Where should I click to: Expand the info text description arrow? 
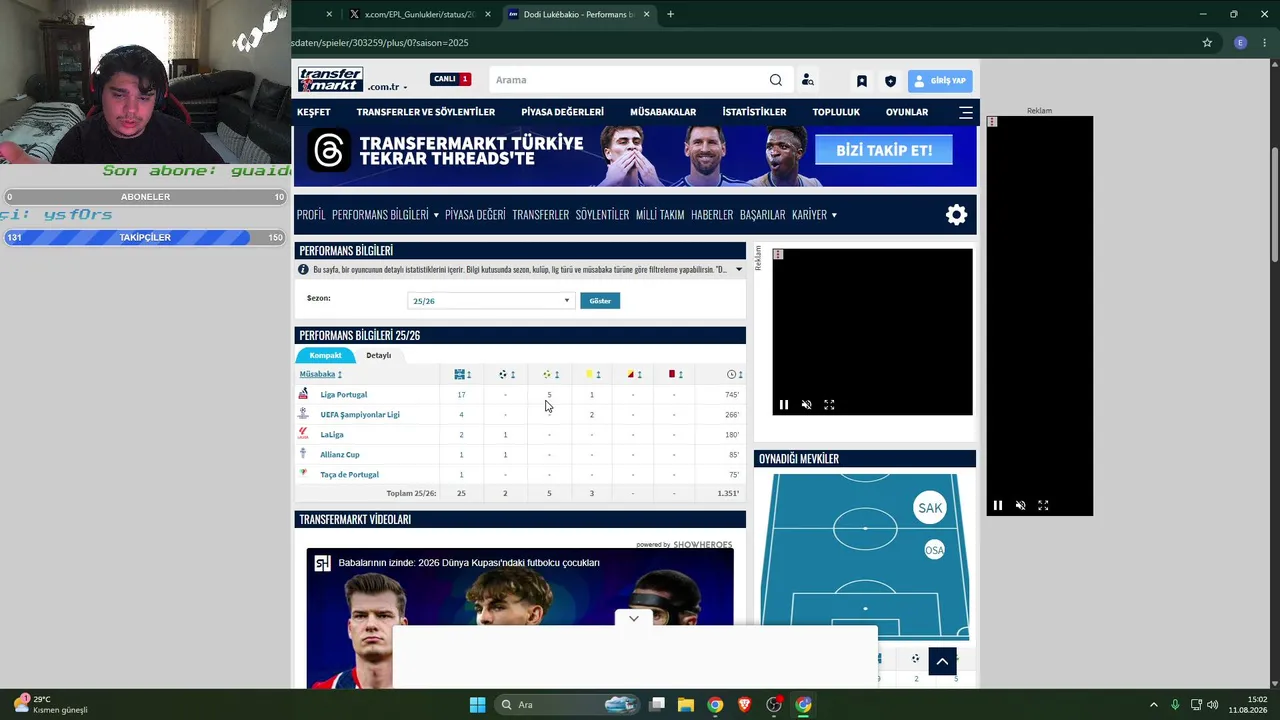click(739, 270)
